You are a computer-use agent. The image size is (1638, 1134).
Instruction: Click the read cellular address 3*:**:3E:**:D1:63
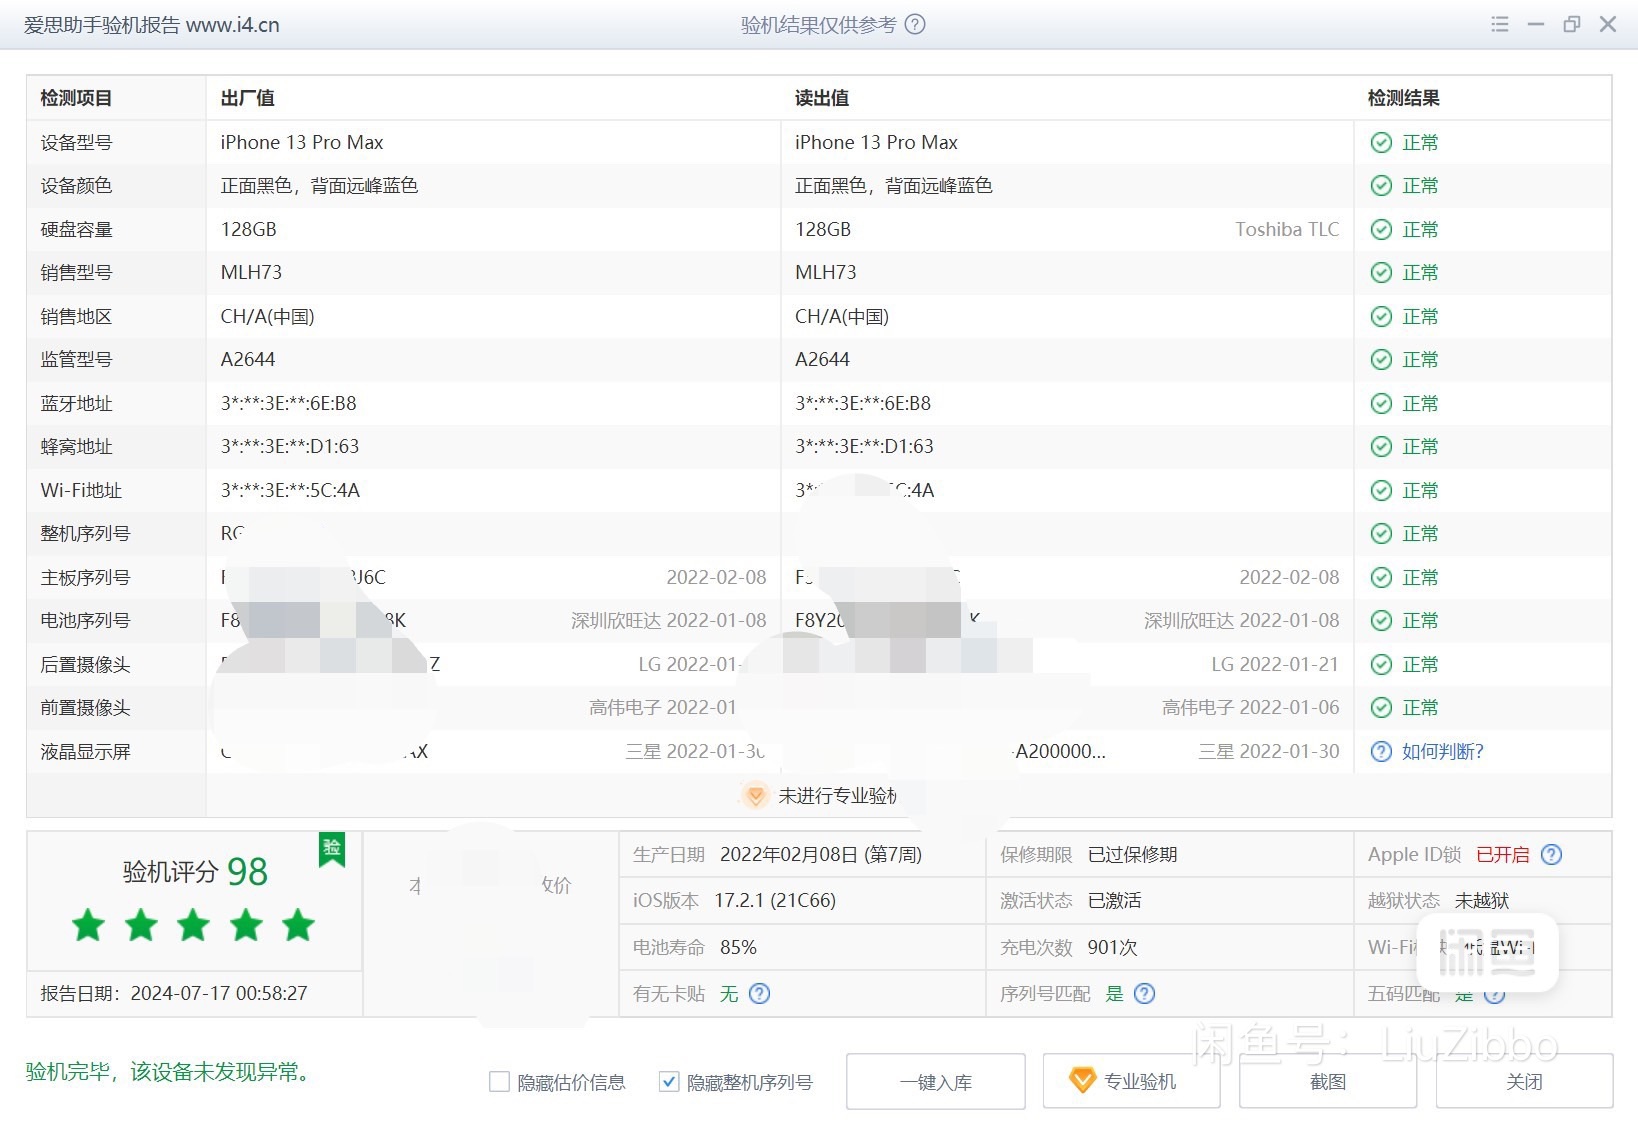(x=864, y=447)
